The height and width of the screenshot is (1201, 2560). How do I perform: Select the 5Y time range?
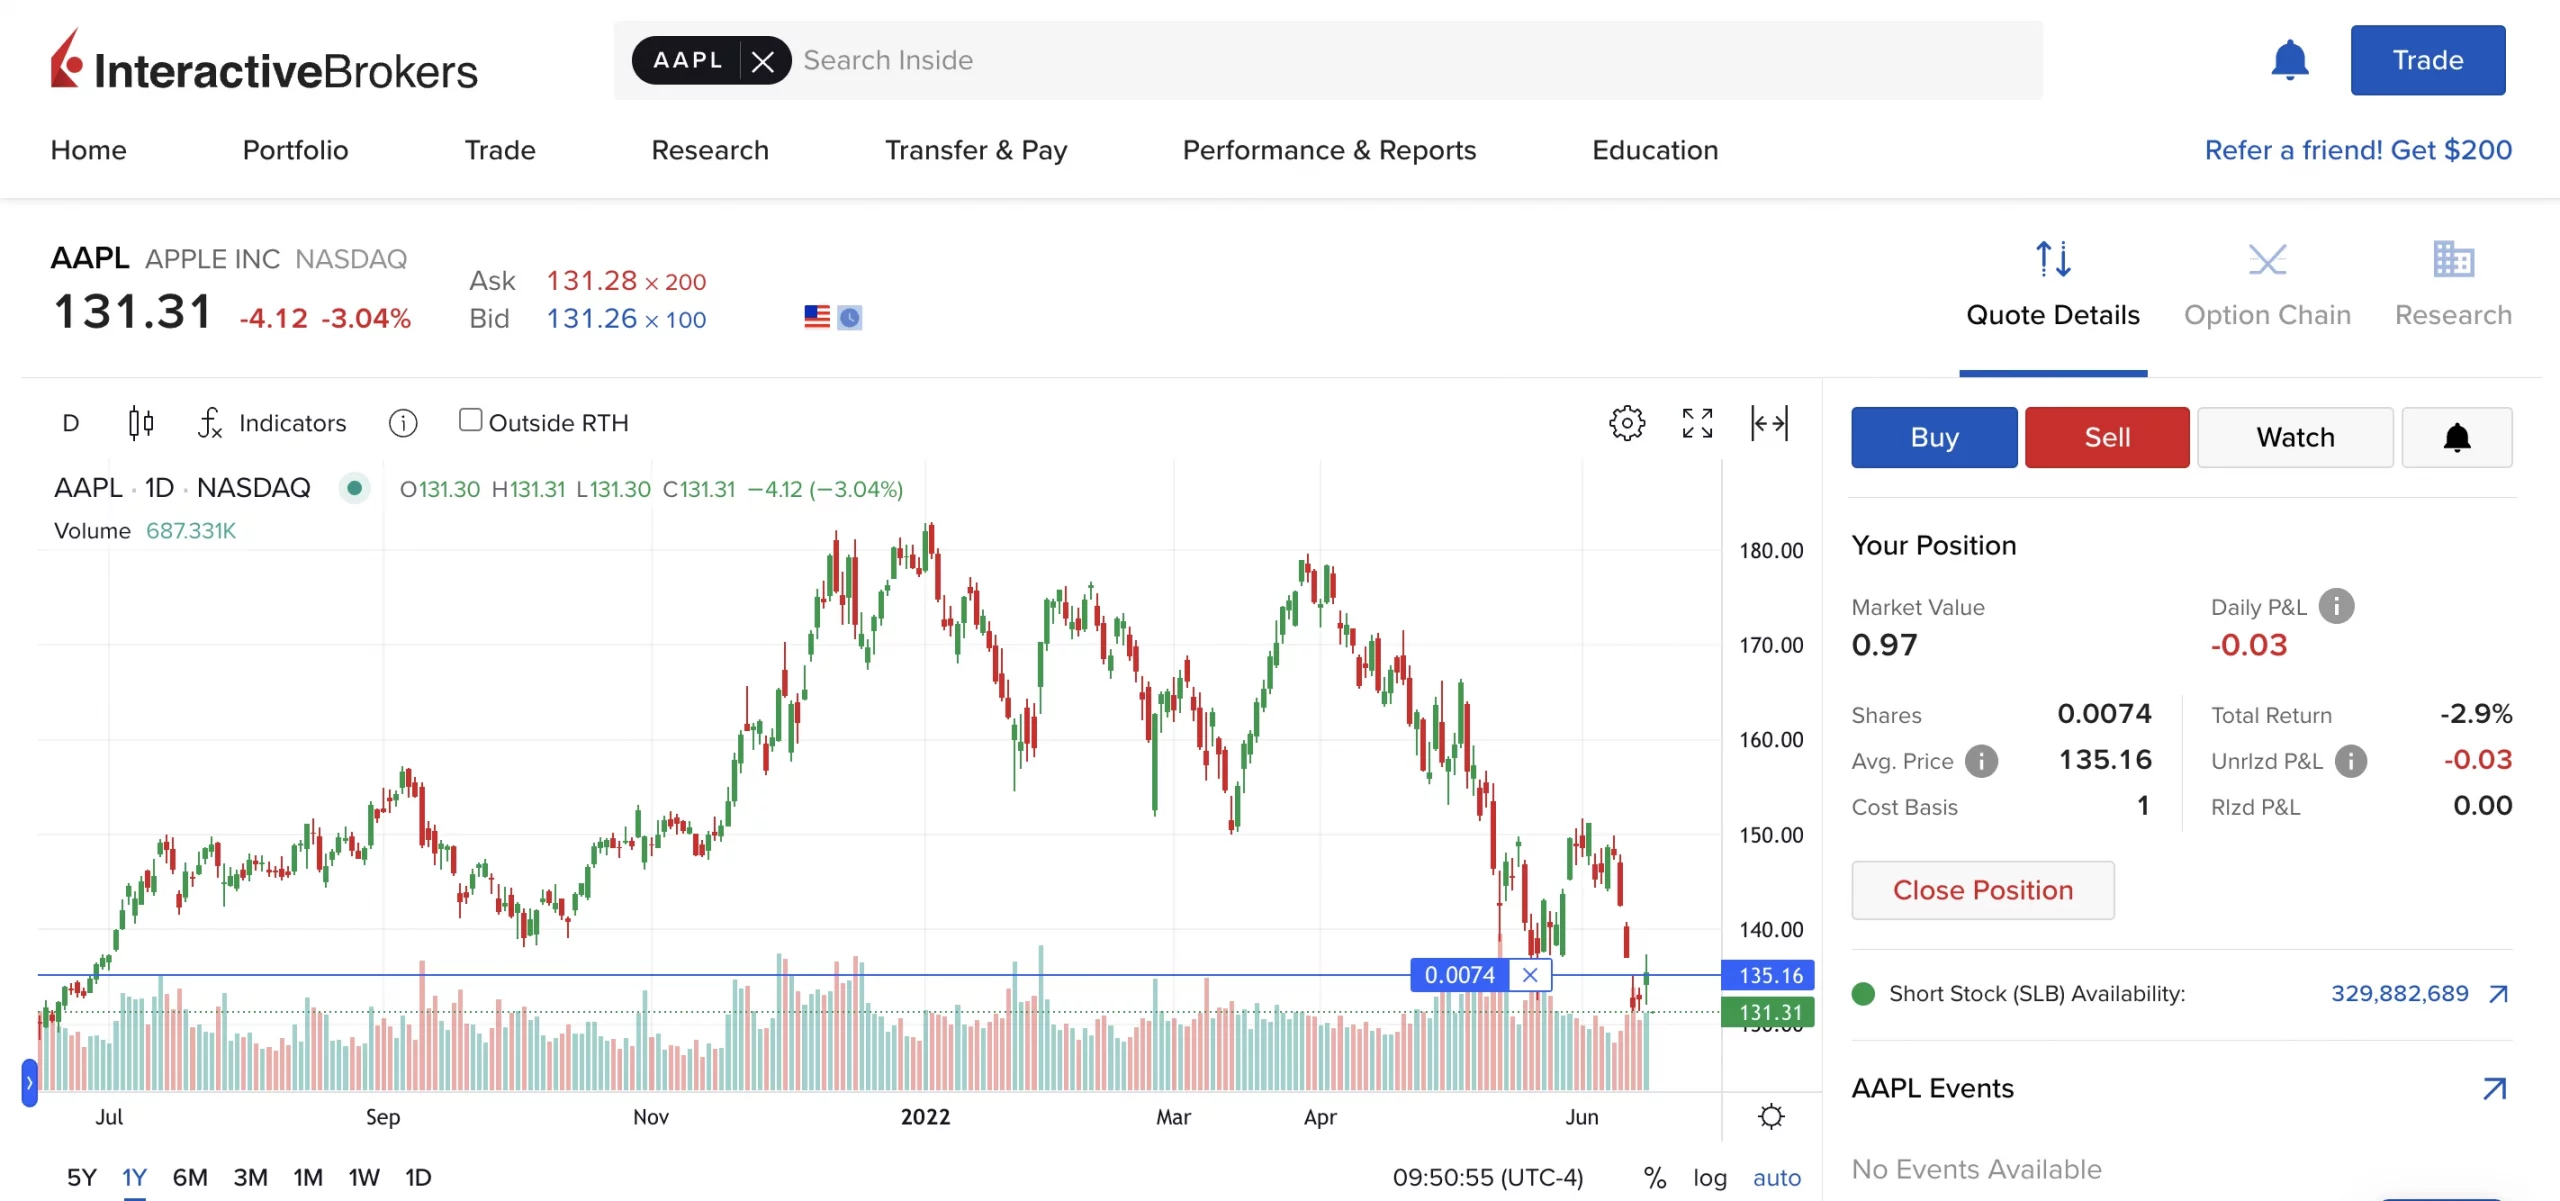pos(82,1177)
